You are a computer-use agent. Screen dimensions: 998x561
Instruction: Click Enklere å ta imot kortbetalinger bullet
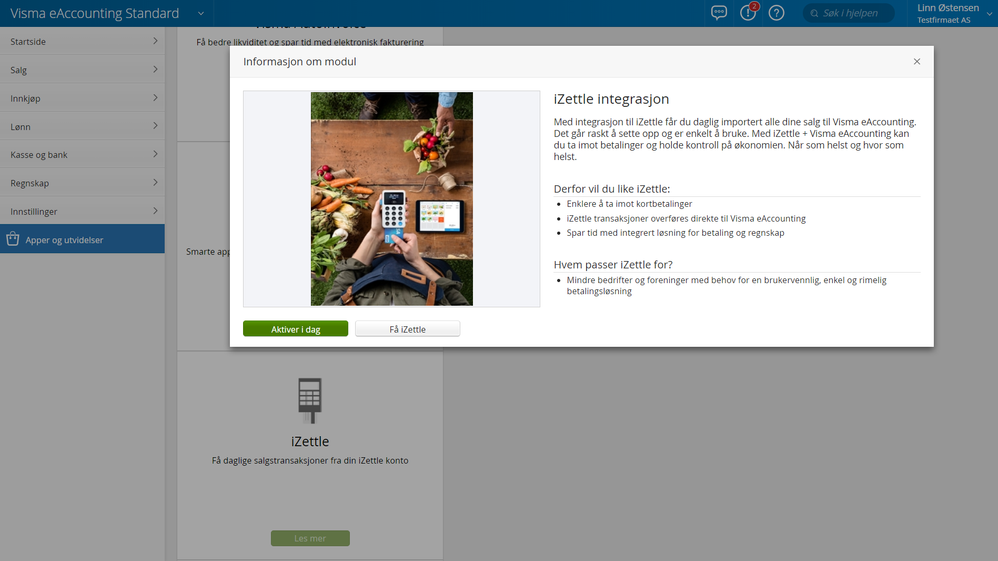(629, 204)
